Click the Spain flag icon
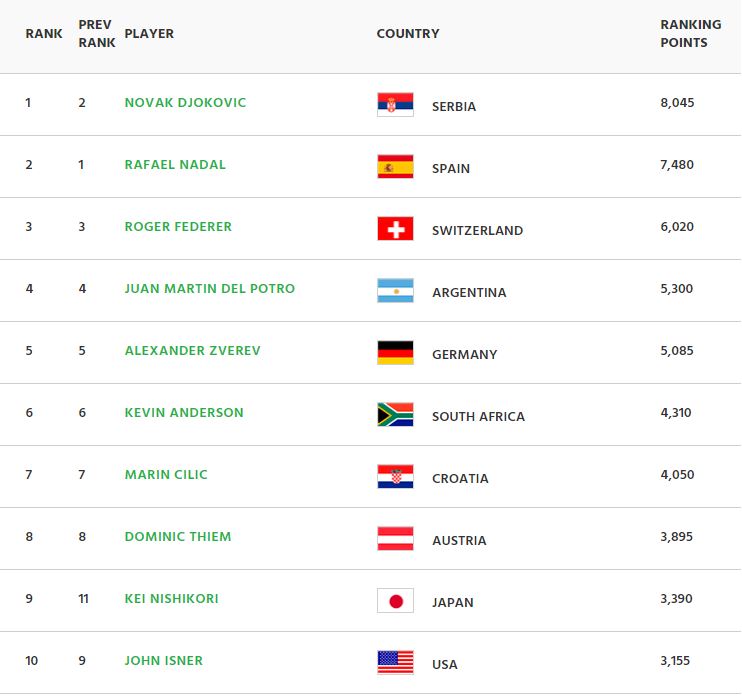Viewport: 742px width, 697px height. pyautogui.click(x=395, y=167)
